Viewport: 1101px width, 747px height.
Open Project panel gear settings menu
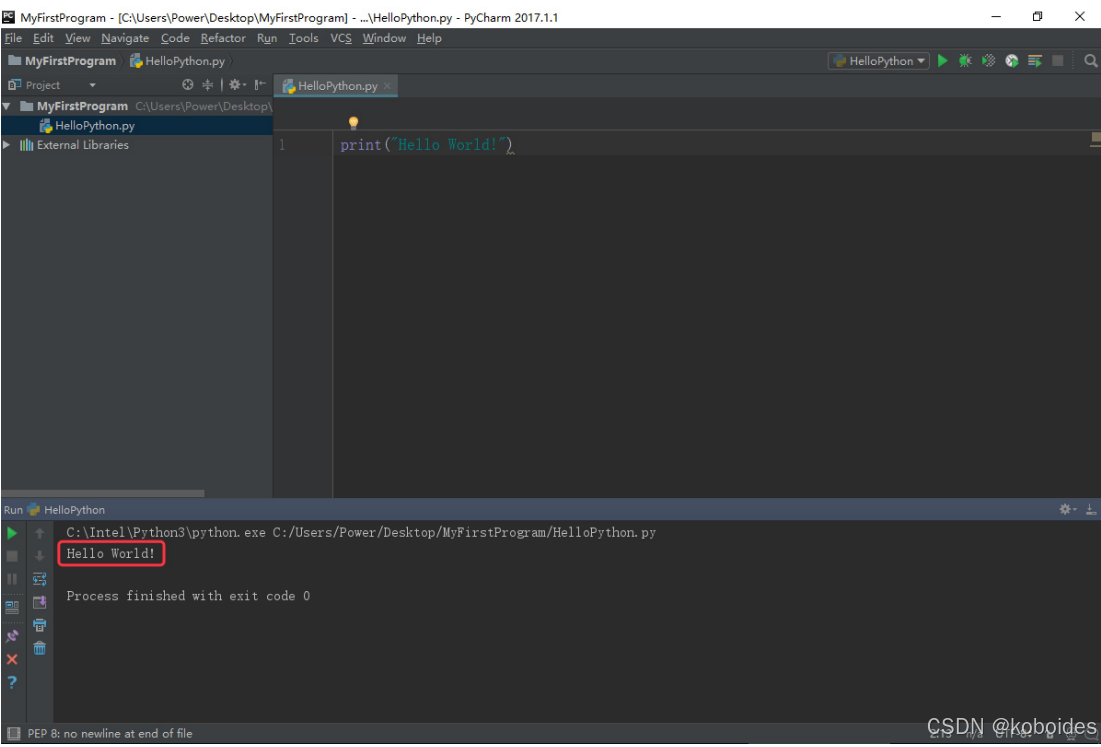pos(237,85)
